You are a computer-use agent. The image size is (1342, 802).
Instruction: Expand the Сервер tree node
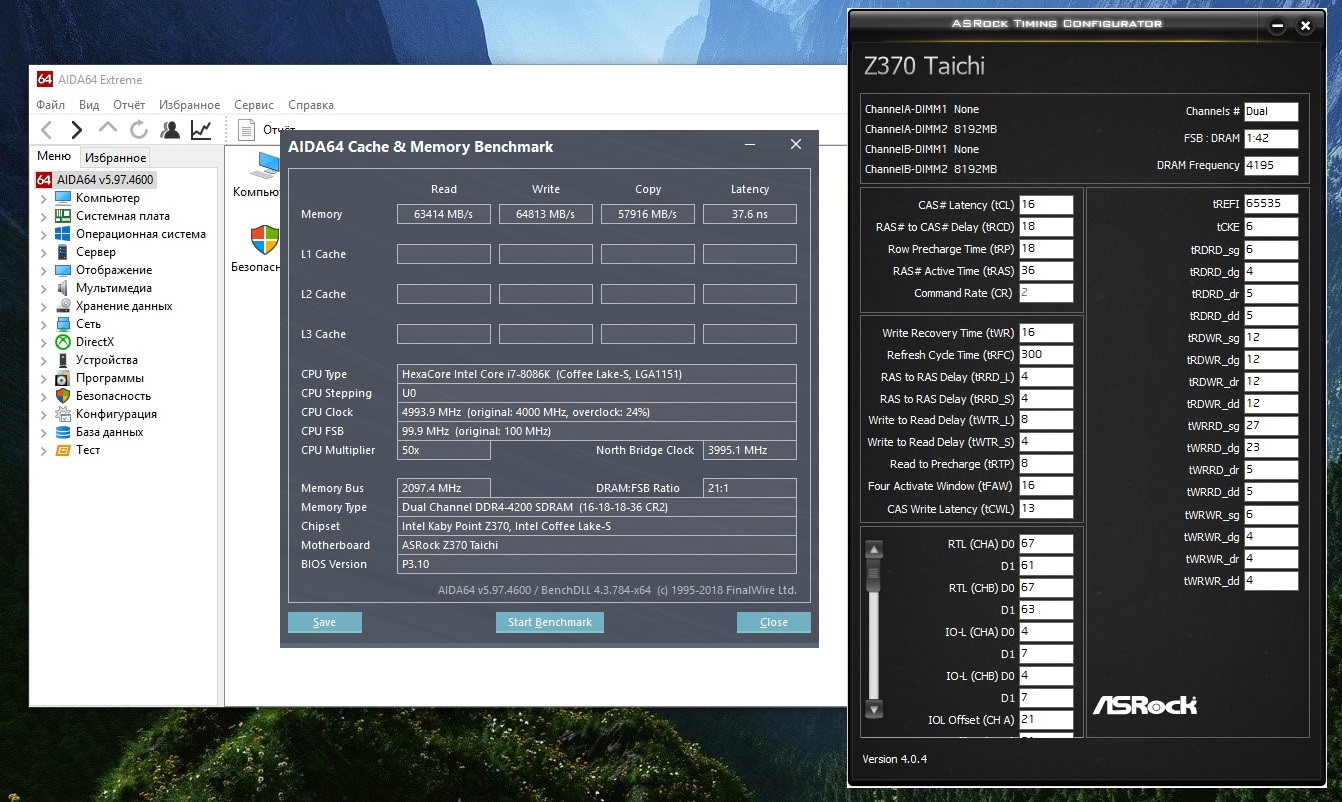[x=44, y=252]
